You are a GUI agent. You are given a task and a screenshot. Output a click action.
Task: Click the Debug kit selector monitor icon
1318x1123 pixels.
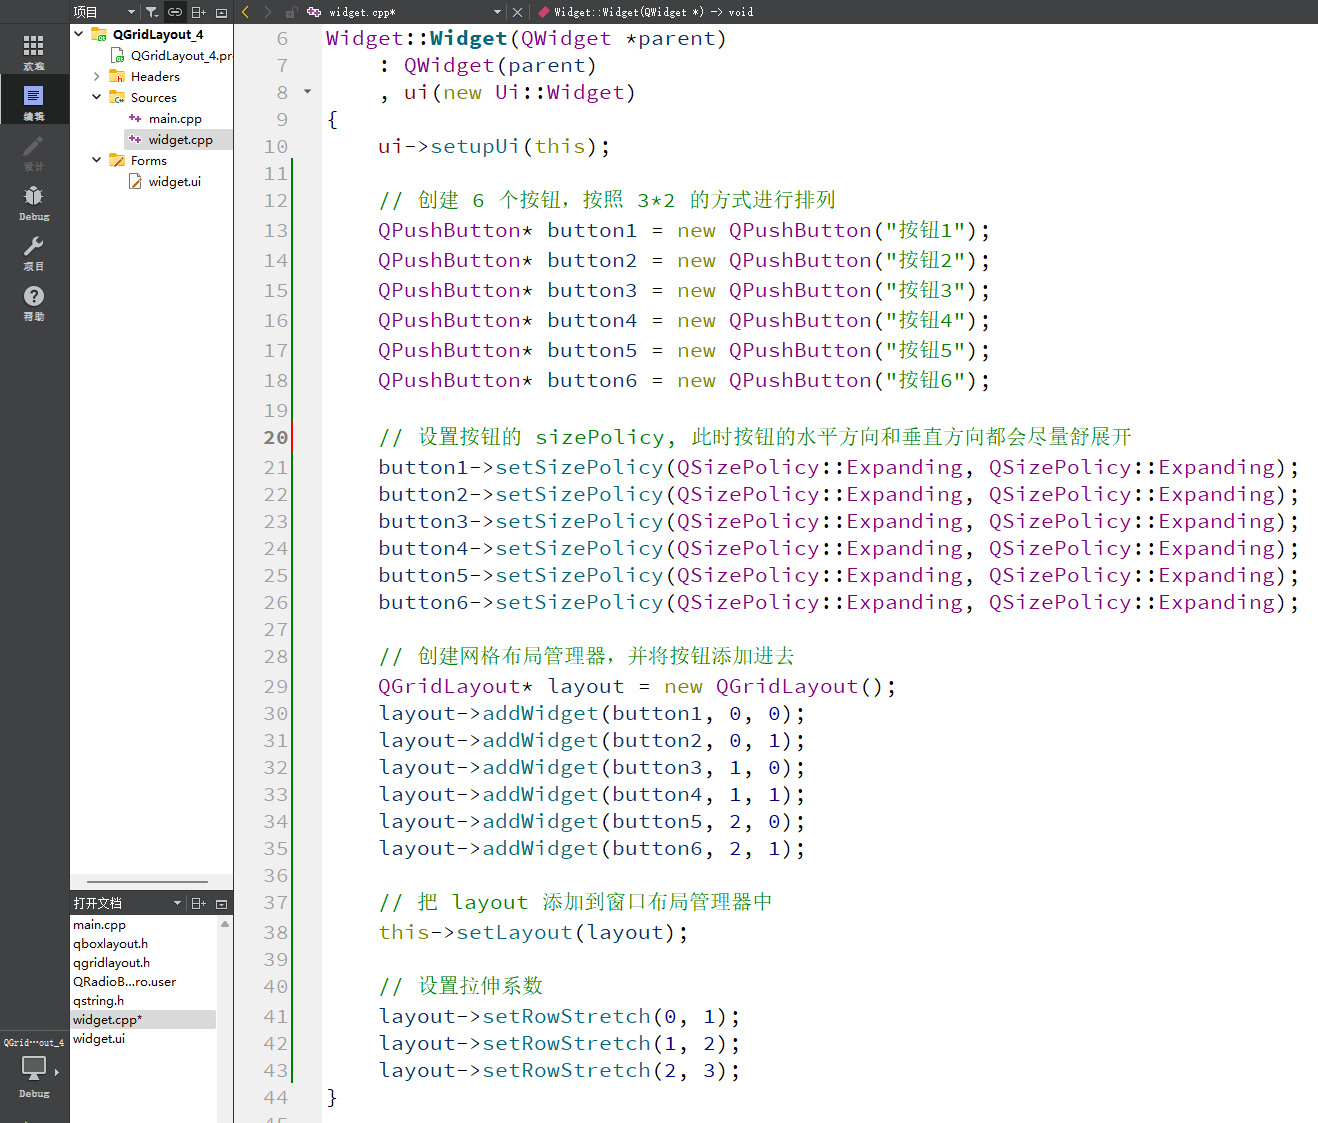34,1068
